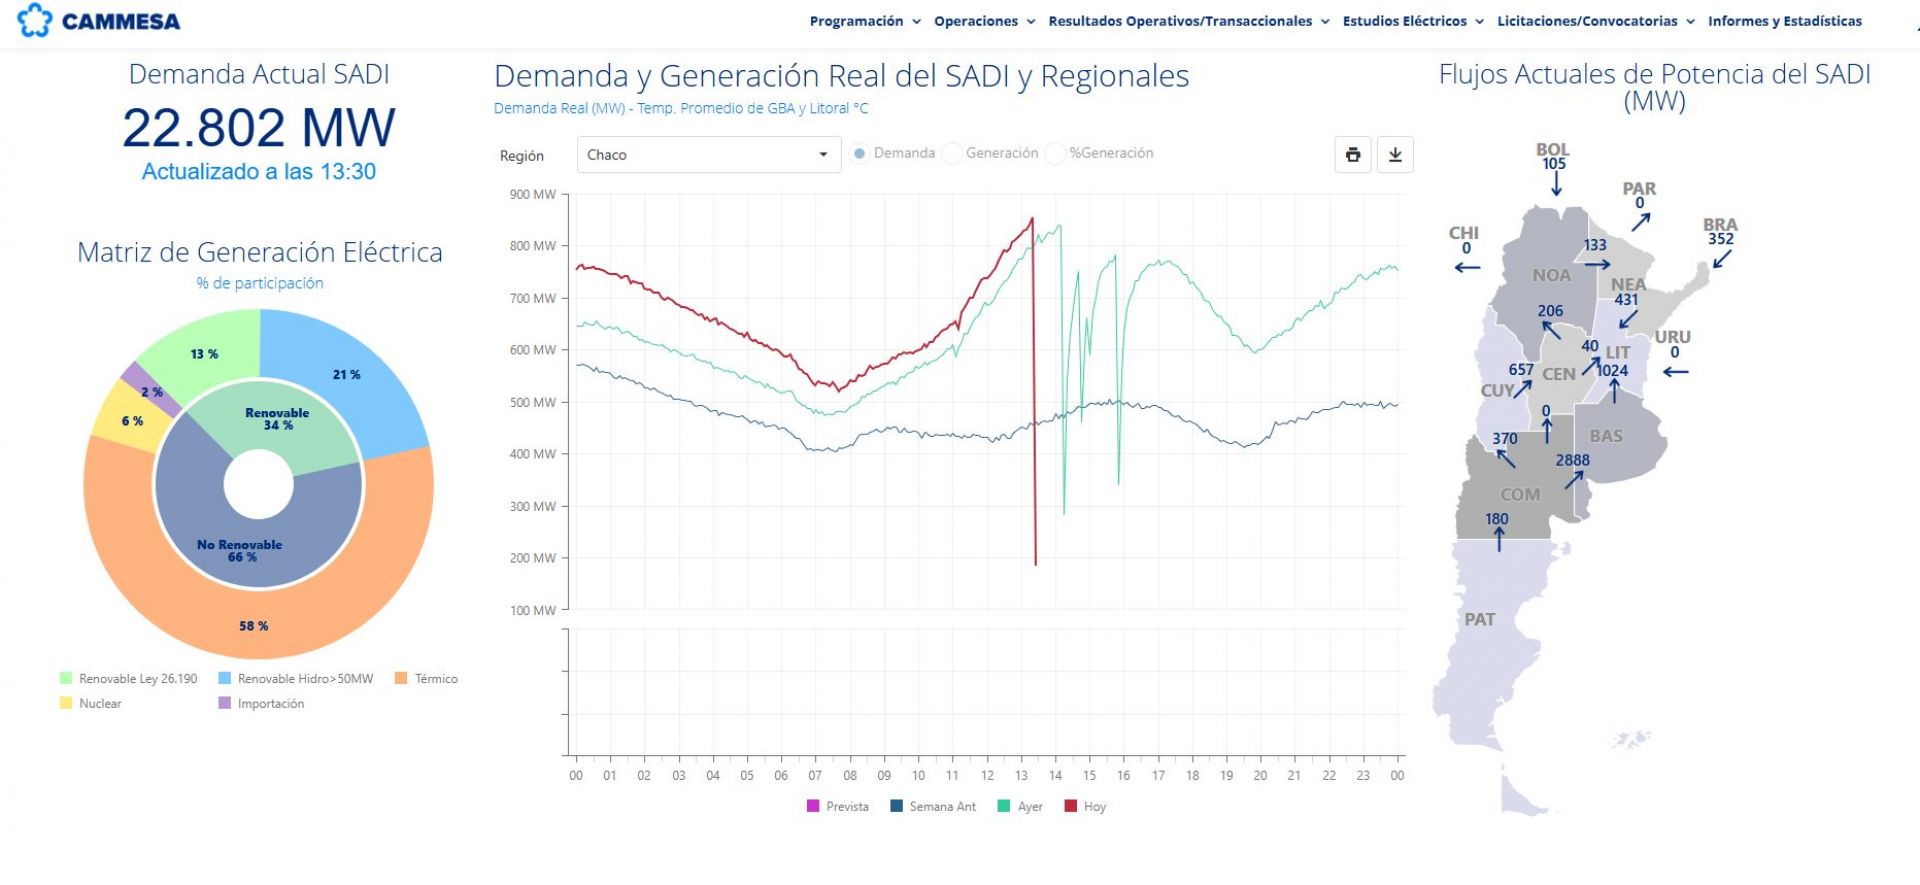Toggle the Prevista legend swatch
The image size is (1920, 885).
(813, 806)
